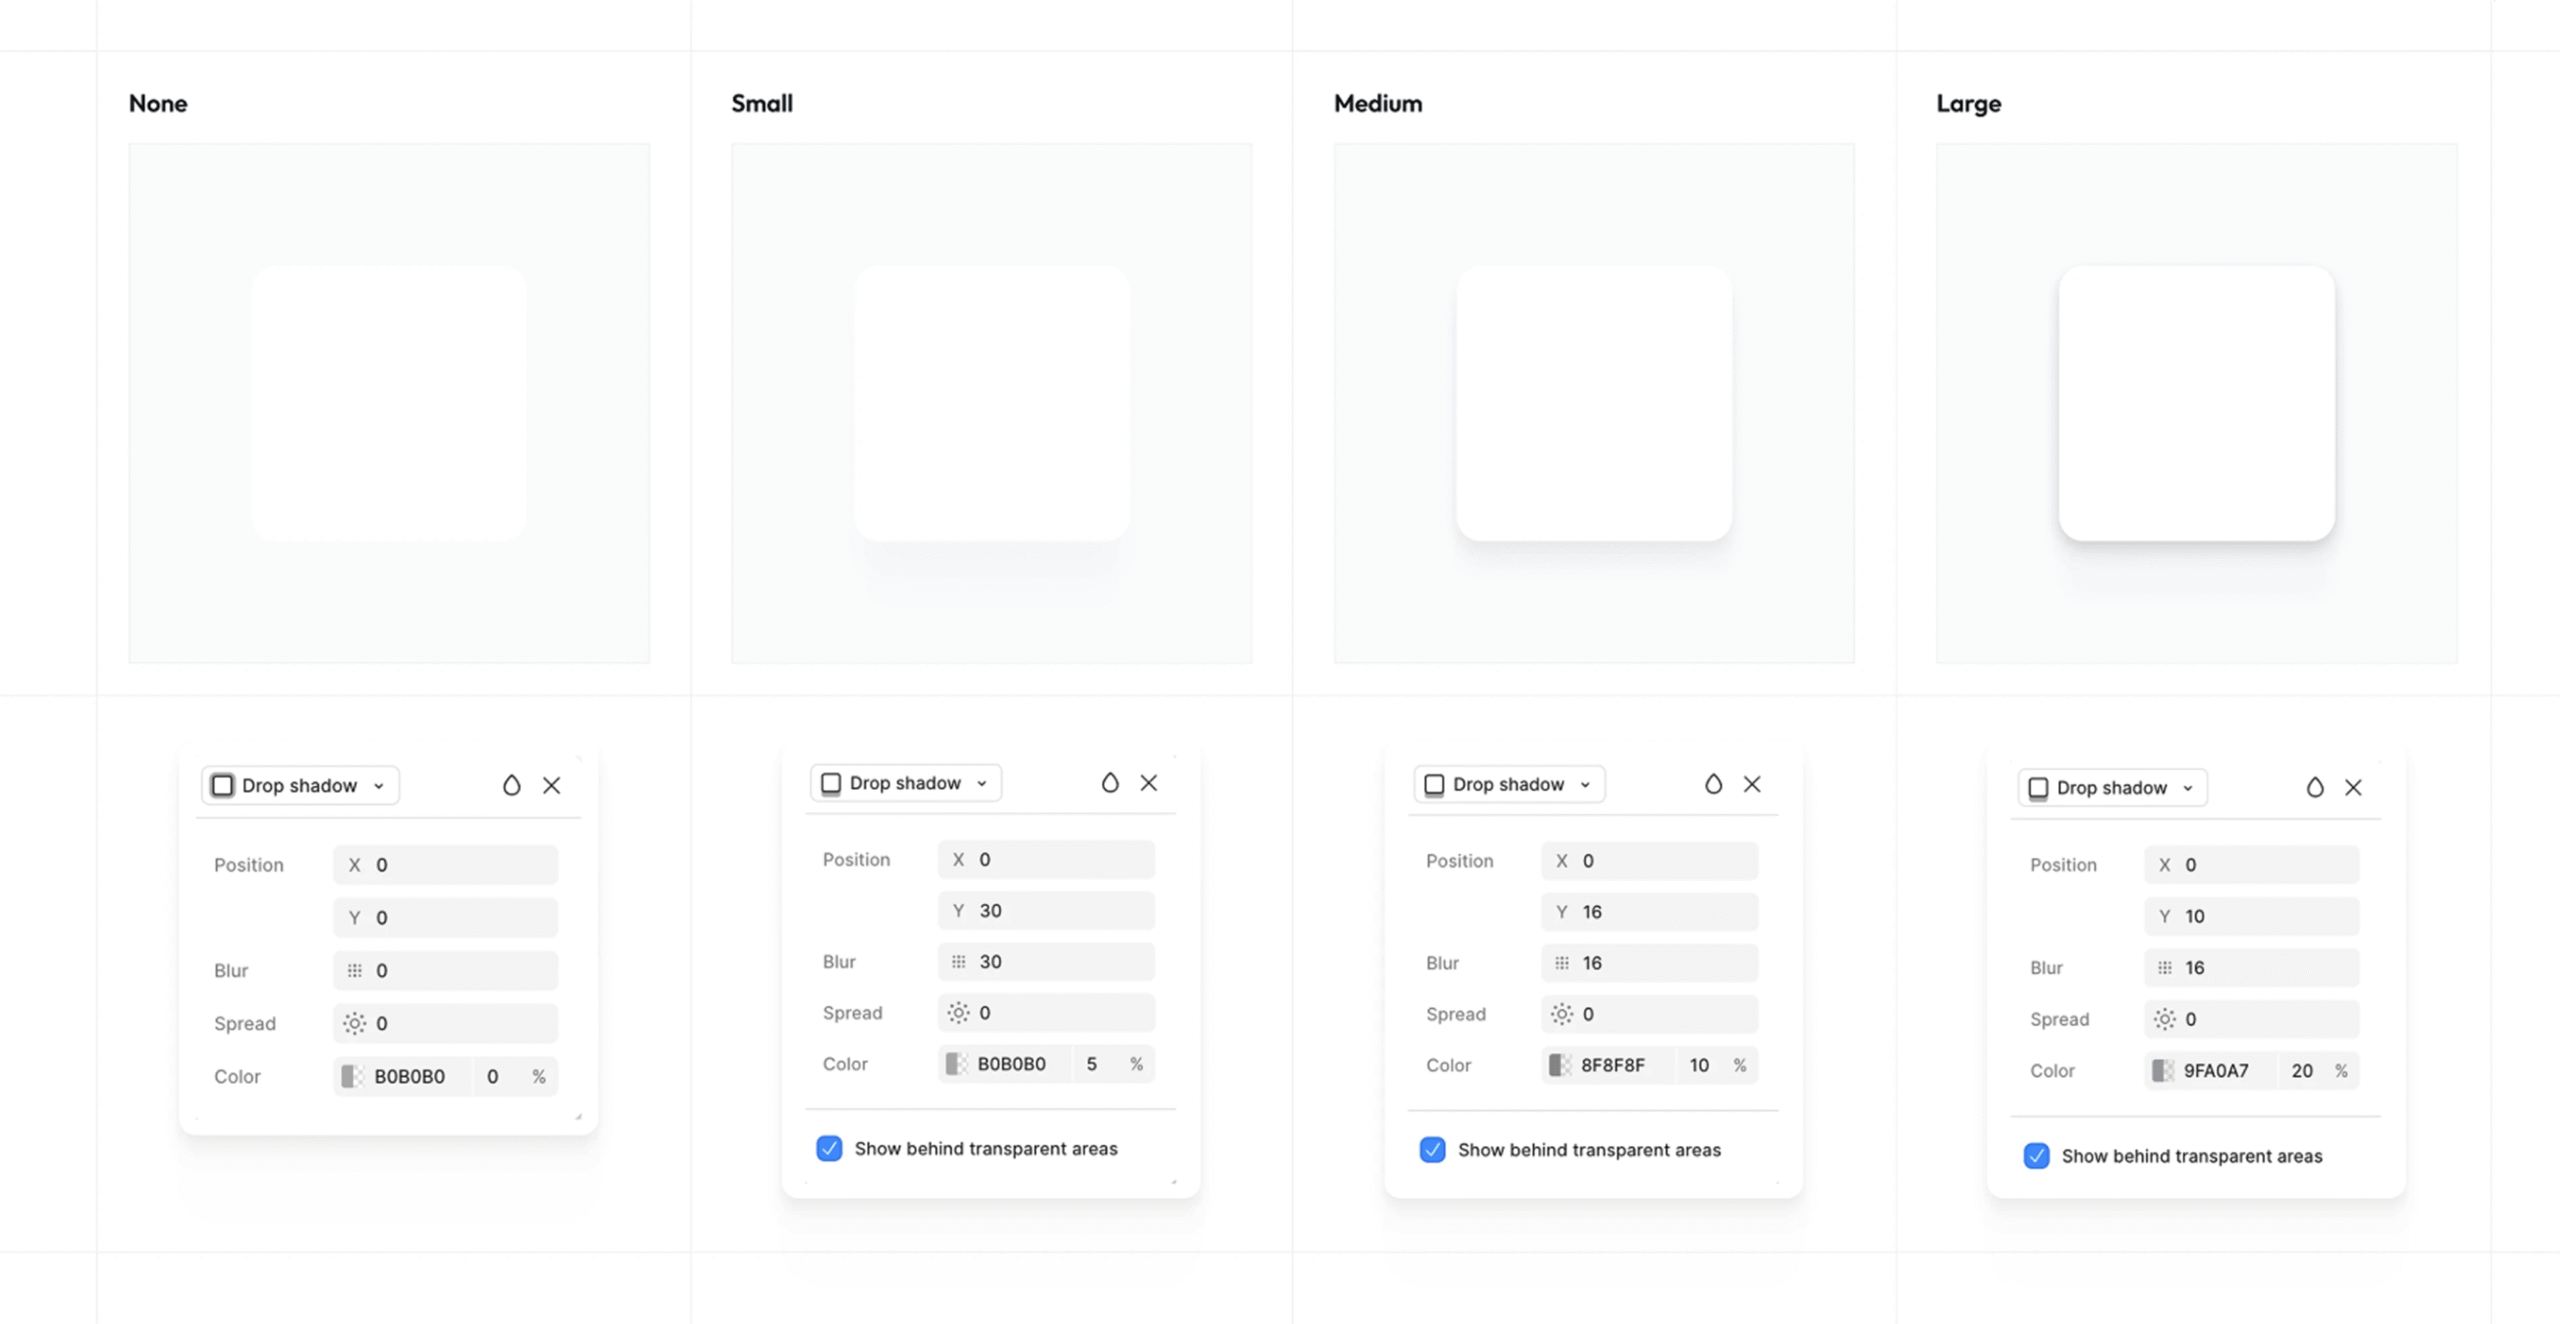
Task: Close the None drop shadow panel
Action: [x=551, y=785]
